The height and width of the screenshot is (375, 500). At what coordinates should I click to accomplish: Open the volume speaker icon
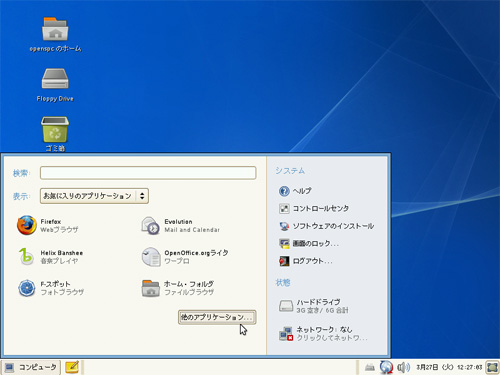403,367
